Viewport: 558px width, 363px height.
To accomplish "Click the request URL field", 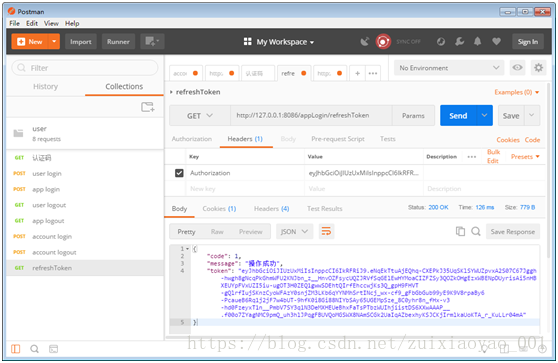I will (x=311, y=115).
